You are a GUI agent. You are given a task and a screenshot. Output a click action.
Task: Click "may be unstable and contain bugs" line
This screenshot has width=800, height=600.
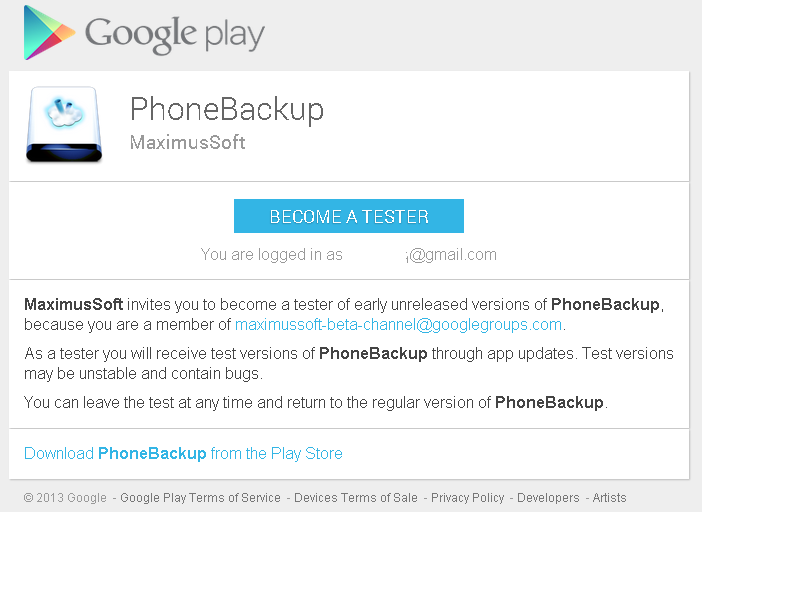pos(143,374)
